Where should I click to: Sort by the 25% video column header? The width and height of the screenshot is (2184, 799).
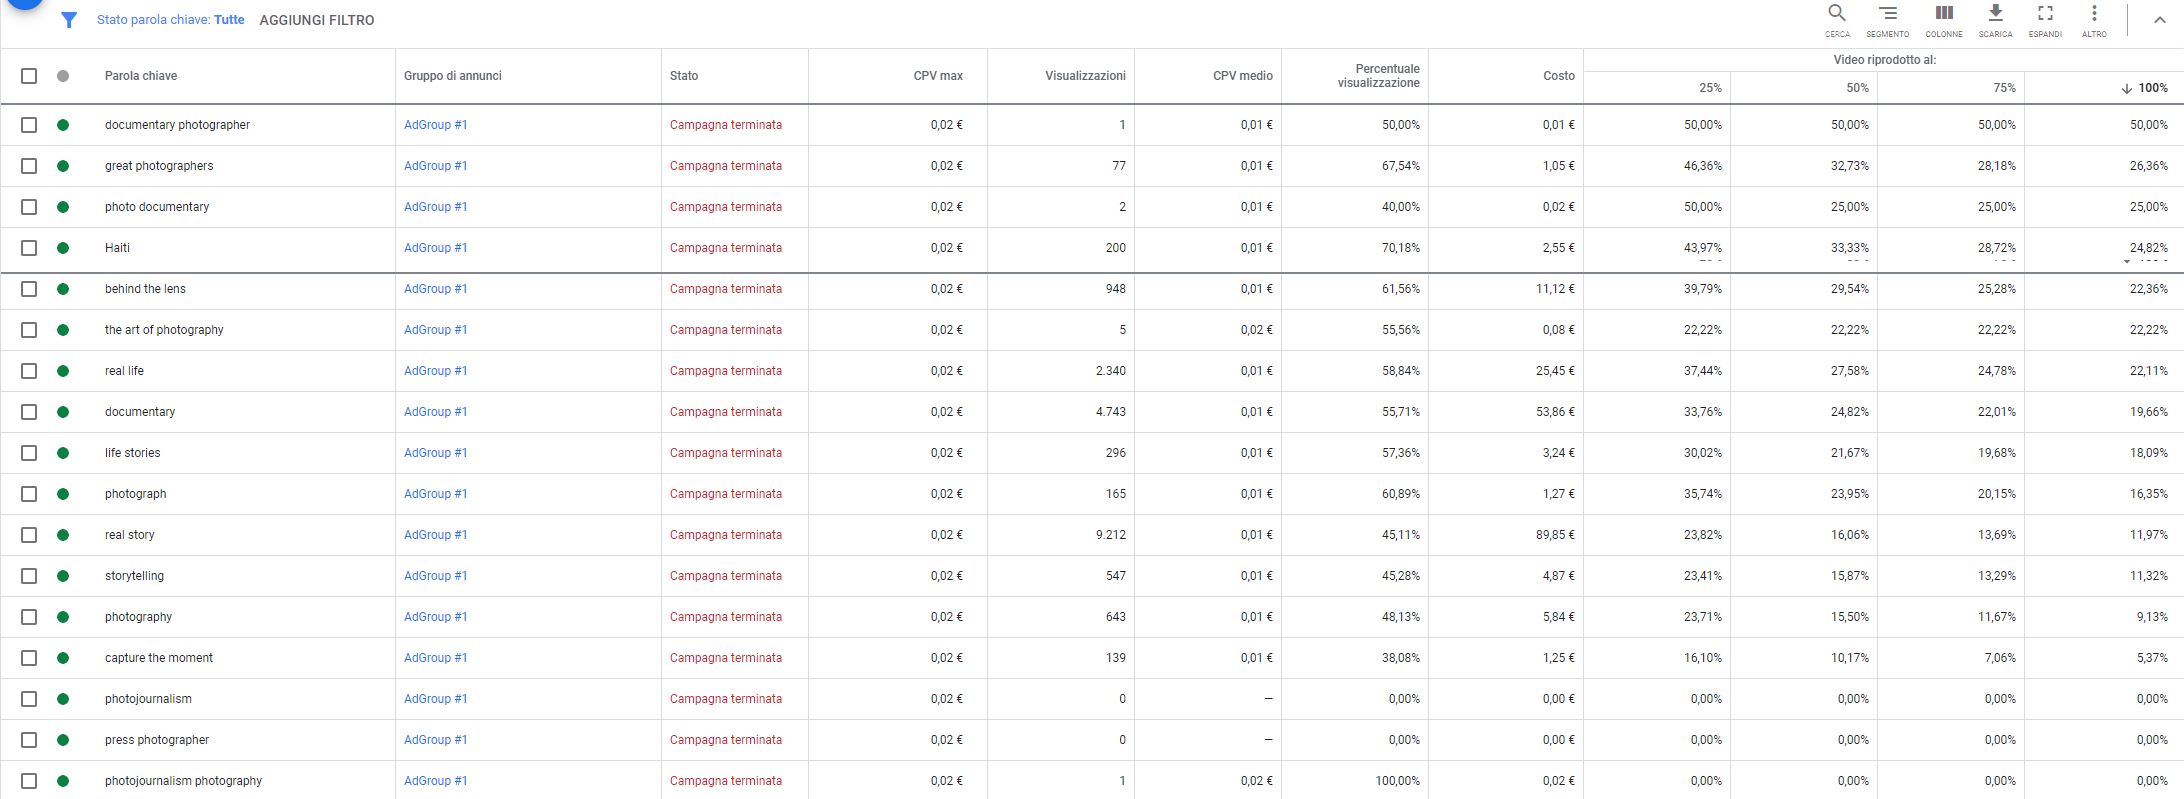[1710, 88]
